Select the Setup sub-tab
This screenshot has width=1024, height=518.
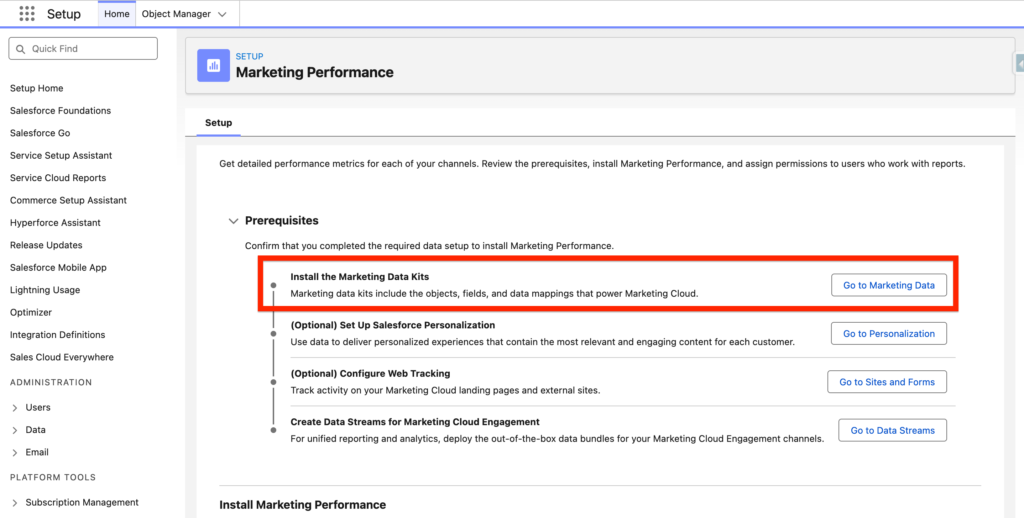click(218, 123)
